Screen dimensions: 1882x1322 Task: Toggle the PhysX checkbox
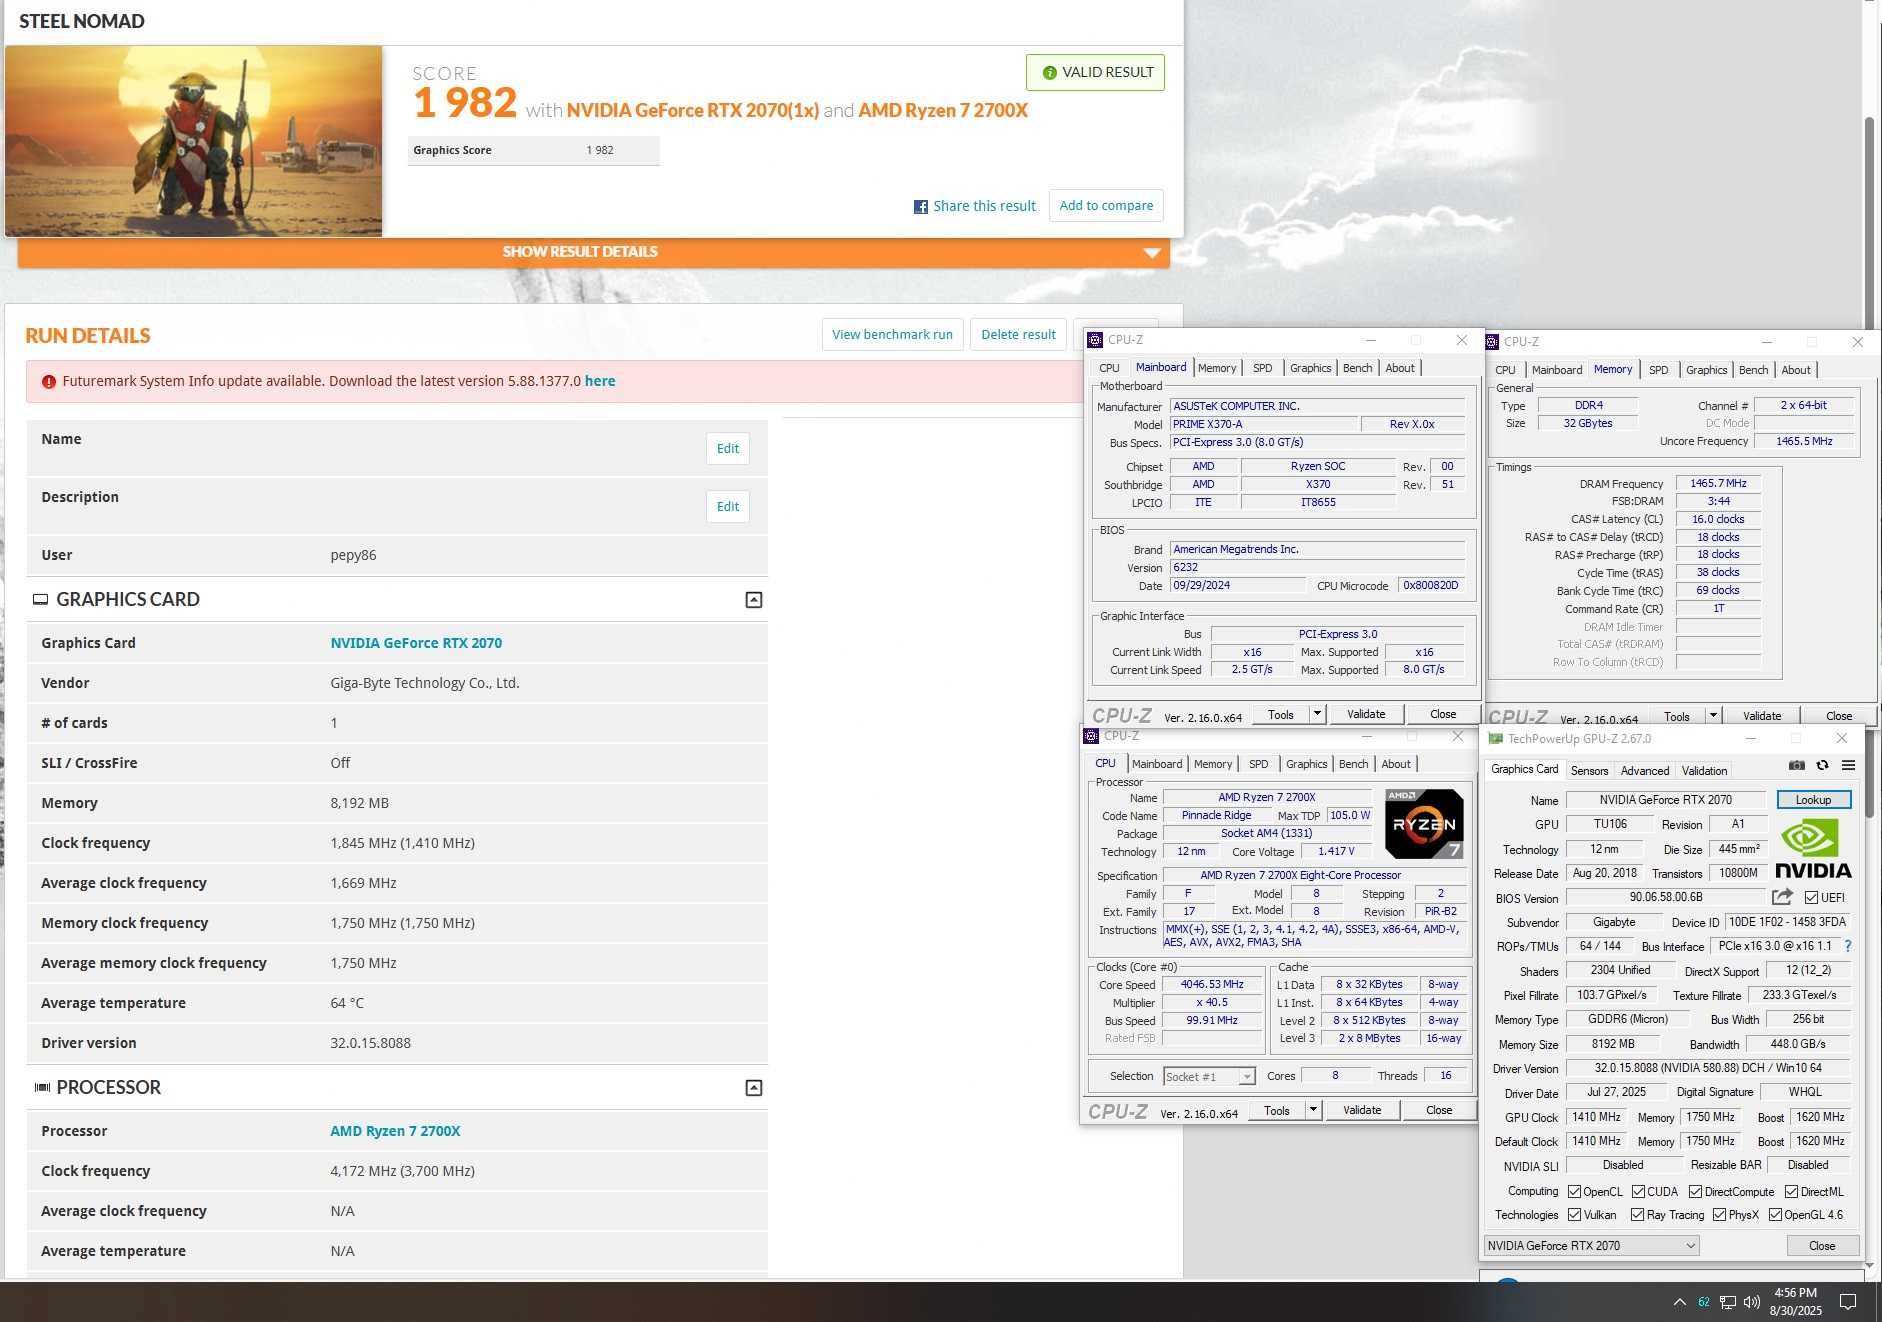tap(1720, 1215)
